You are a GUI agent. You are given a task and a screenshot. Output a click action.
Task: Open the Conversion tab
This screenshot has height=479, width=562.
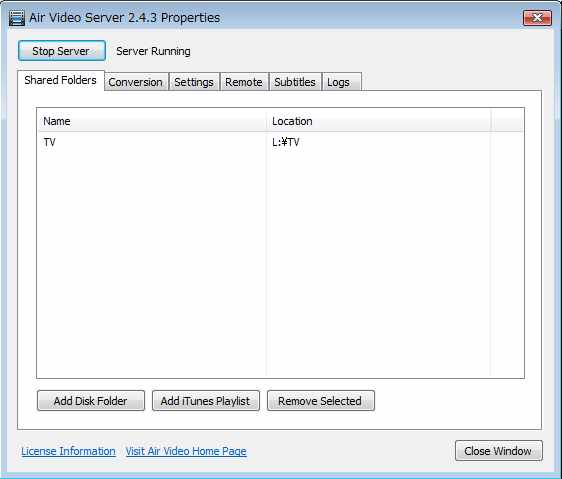pos(136,82)
